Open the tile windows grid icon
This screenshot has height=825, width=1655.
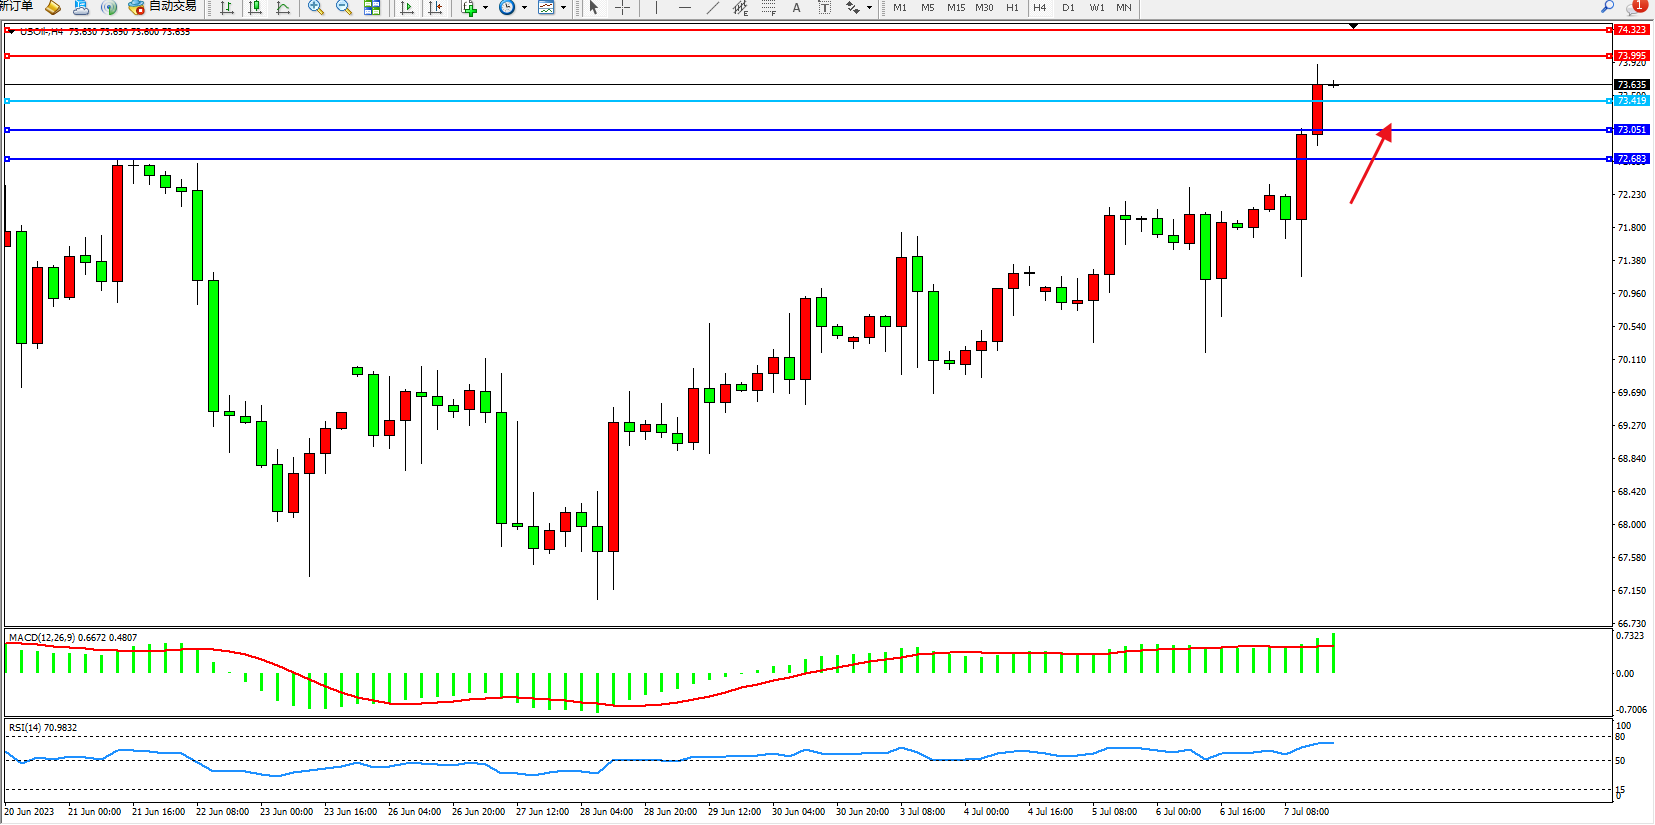(x=372, y=8)
